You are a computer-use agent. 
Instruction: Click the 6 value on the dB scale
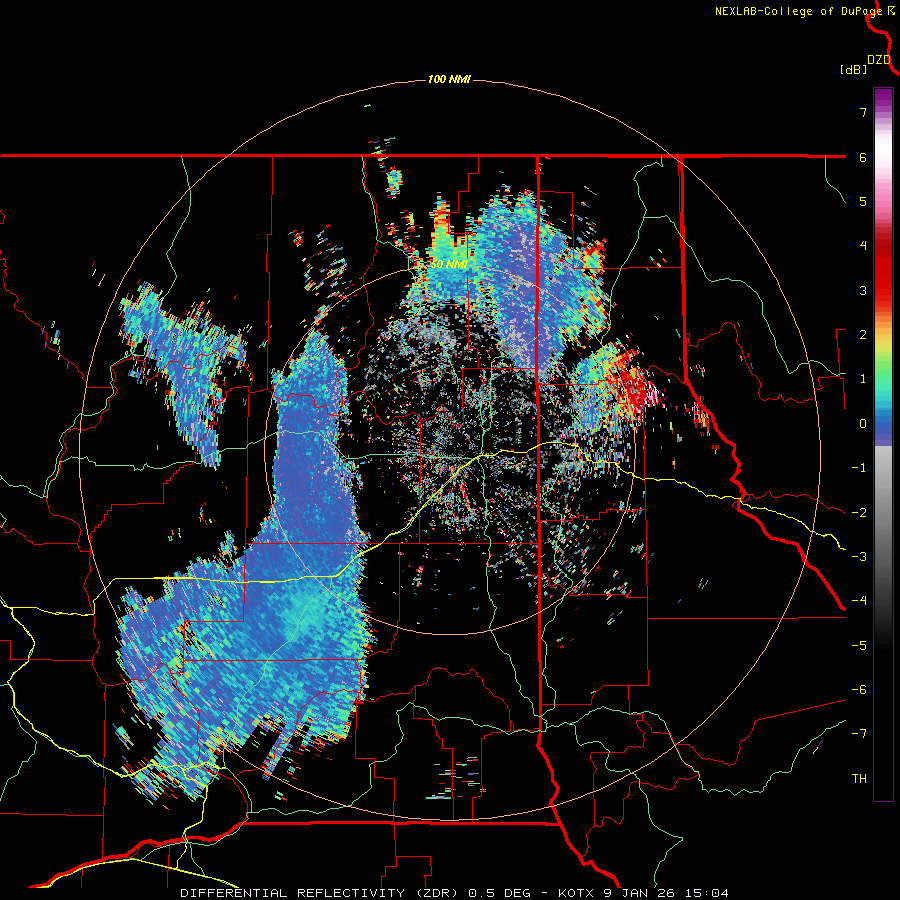point(863,157)
